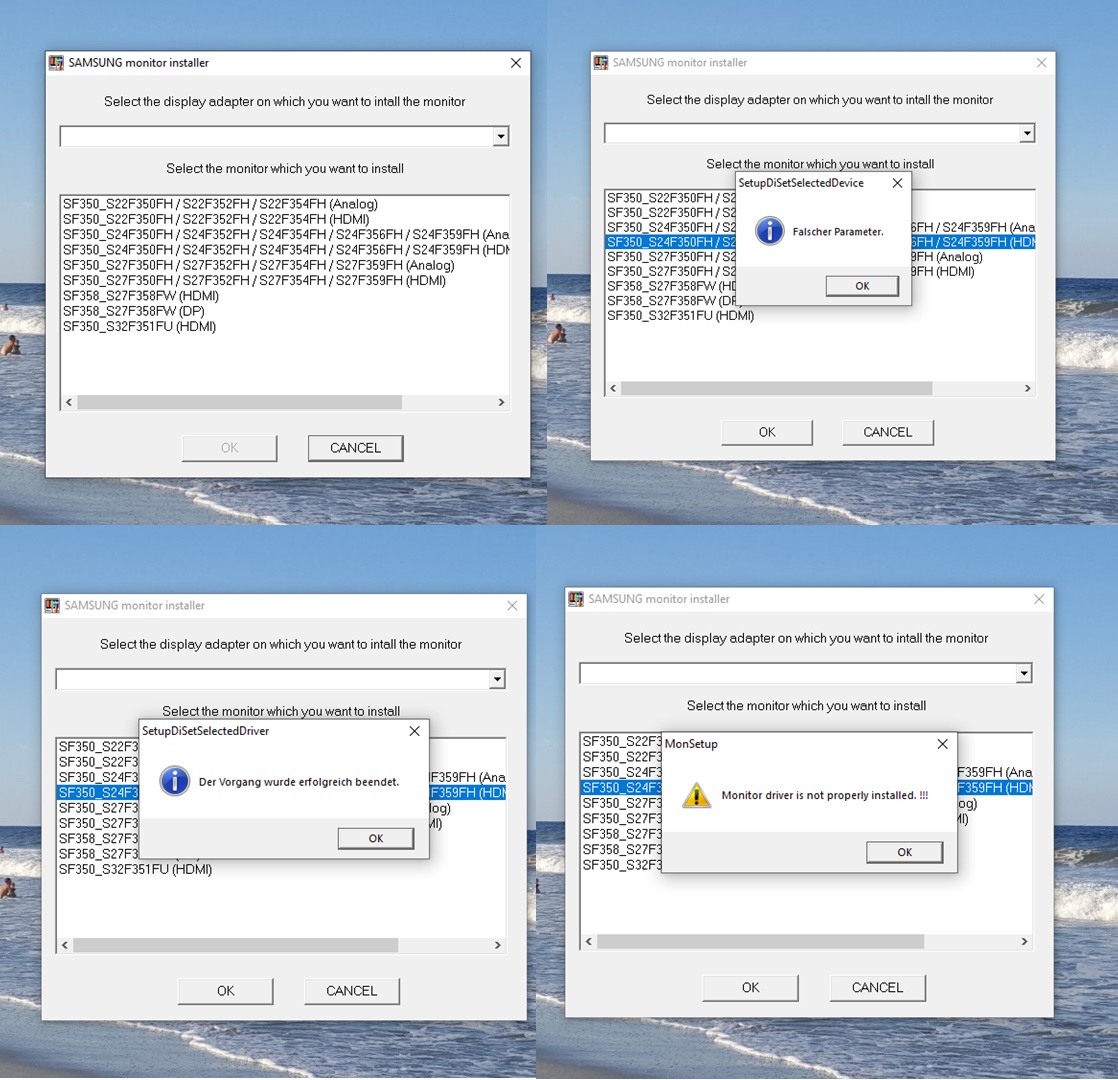
Task: Click the info icon beside Falscher Parameter
Action: (x=769, y=231)
